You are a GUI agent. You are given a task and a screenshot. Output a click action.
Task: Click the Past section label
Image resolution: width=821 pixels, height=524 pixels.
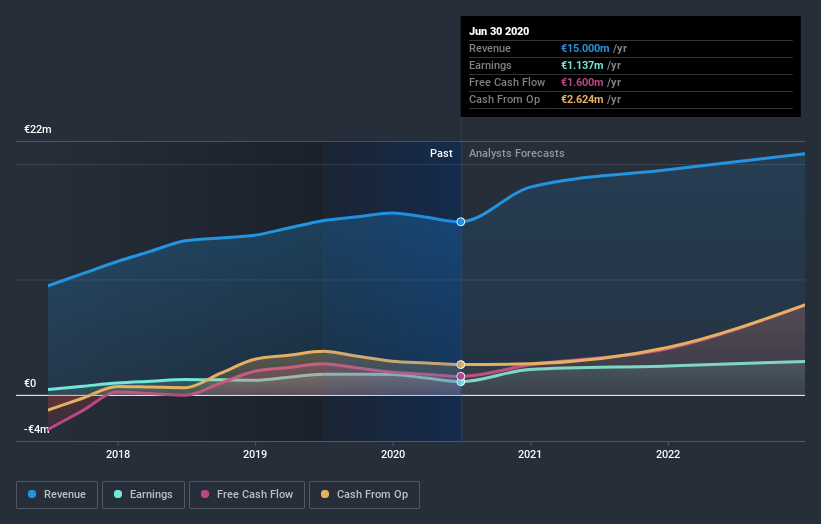click(441, 153)
